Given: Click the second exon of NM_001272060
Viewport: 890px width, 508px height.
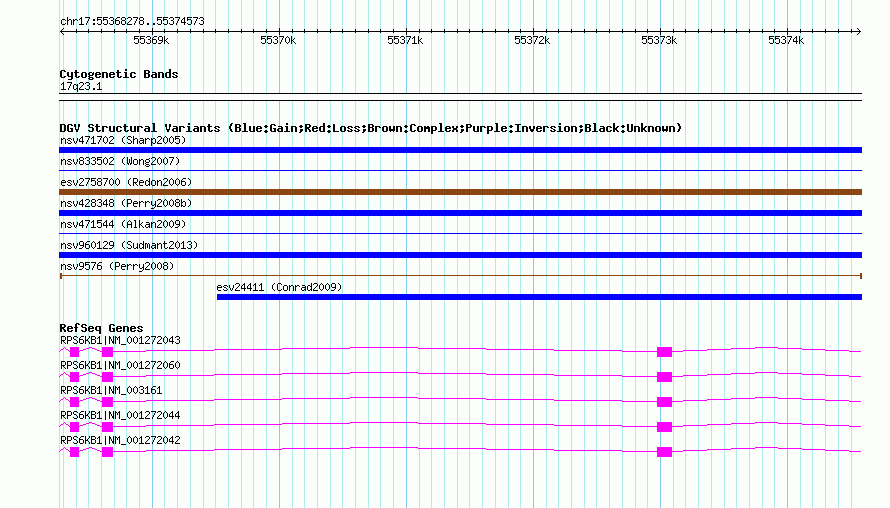Looking at the screenshot, I should pos(107,377).
